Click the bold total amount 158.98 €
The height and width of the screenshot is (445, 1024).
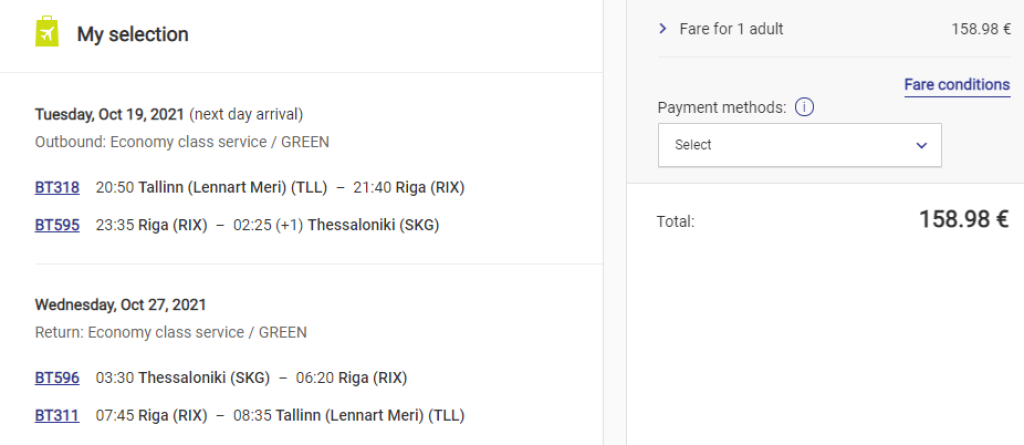tap(963, 220)
